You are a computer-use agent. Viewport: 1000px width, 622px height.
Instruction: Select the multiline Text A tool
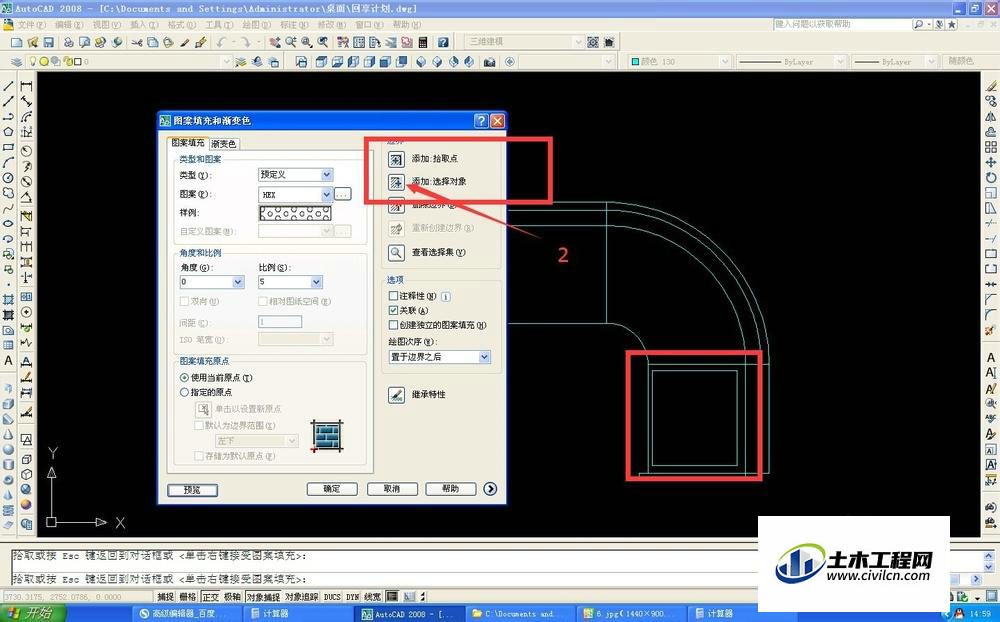8,360
